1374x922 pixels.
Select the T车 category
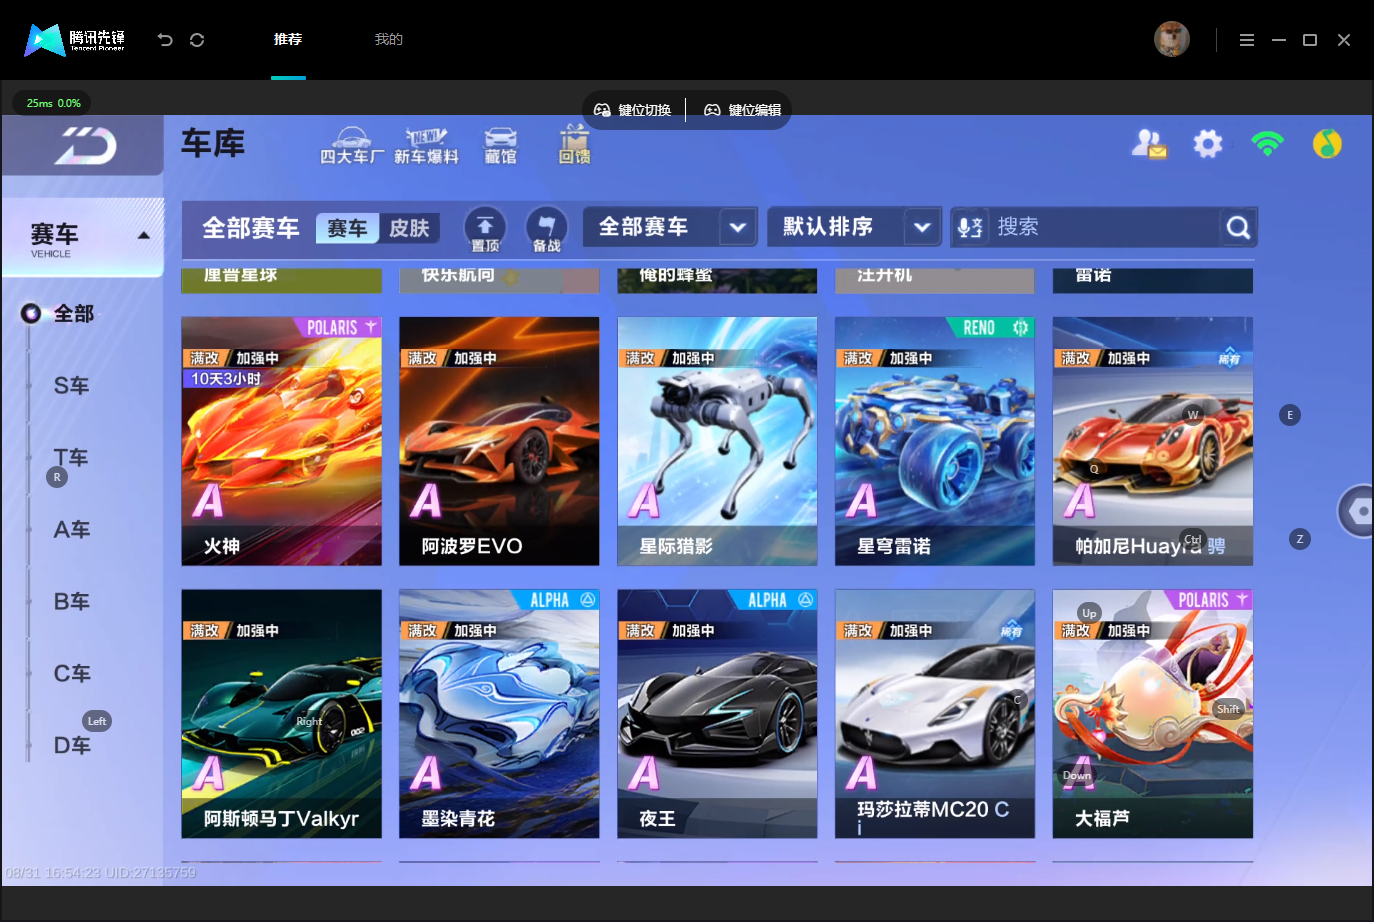click(x=71, y=458)
